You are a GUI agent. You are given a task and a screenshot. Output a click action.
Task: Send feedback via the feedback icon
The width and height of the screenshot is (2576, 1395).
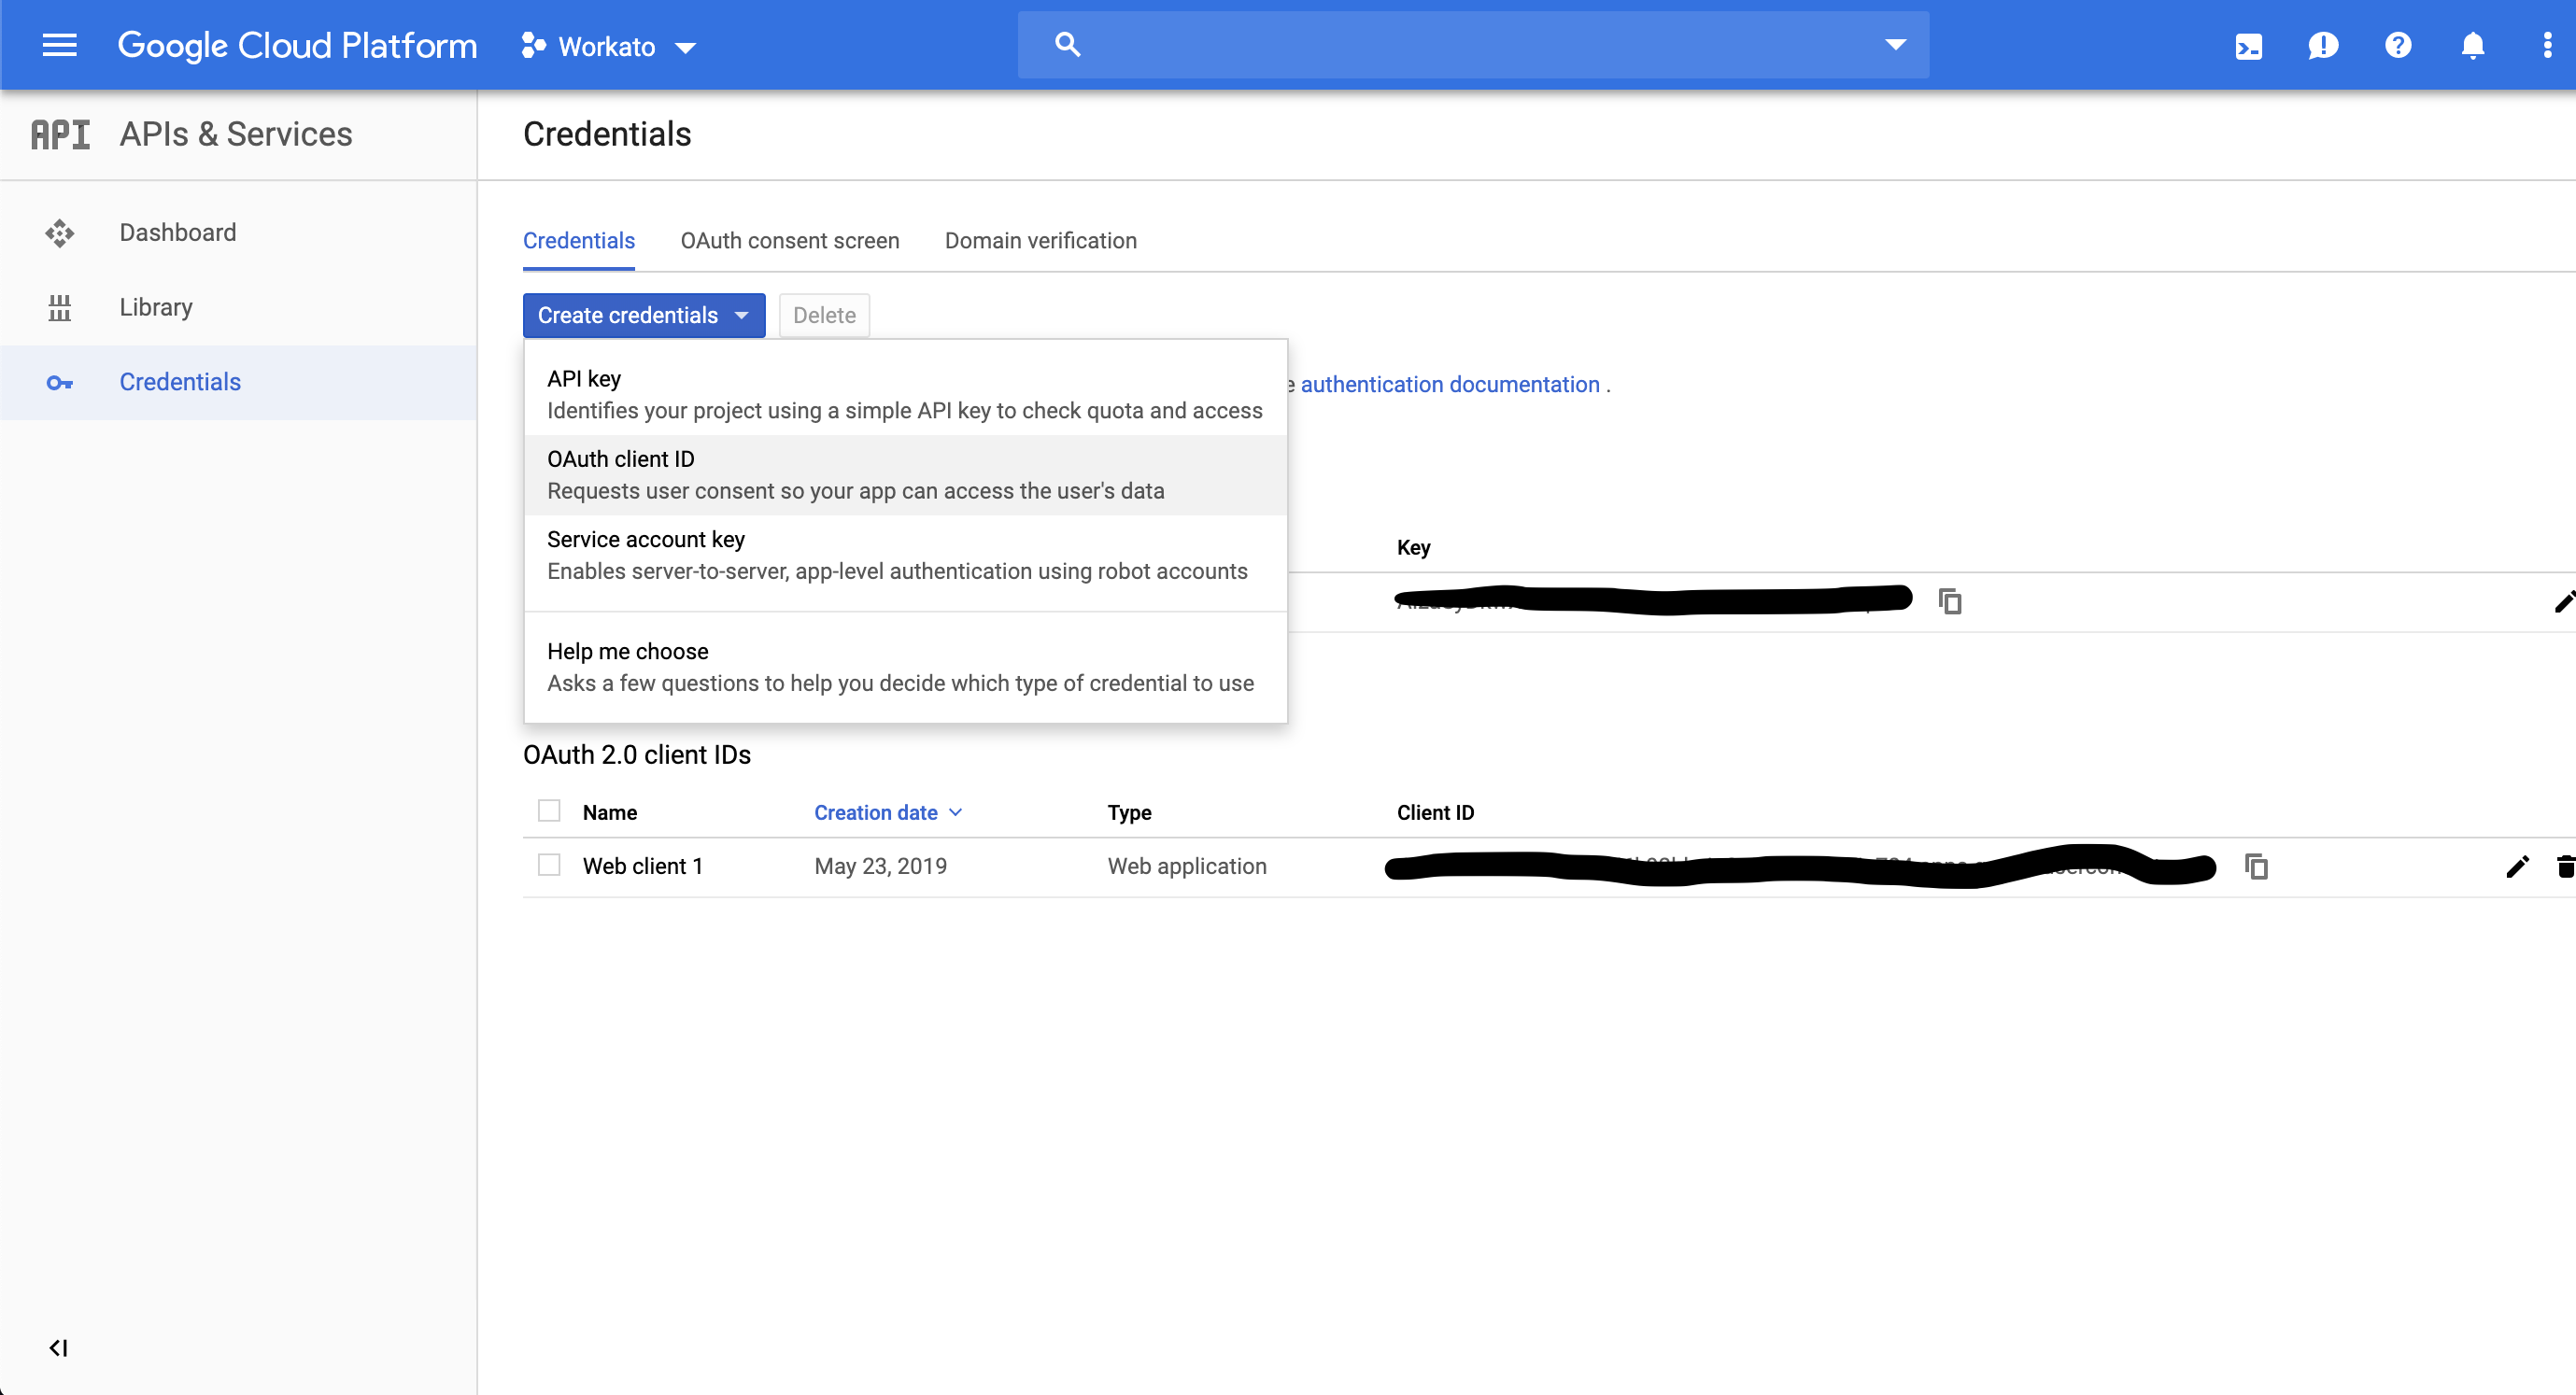pyautogui.click(x=2323, y=45)
